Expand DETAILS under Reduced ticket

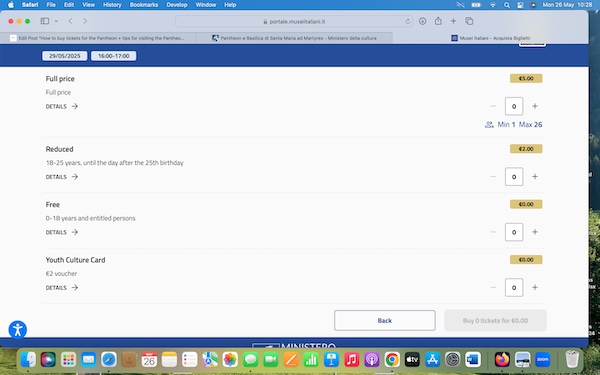[62, 177]
